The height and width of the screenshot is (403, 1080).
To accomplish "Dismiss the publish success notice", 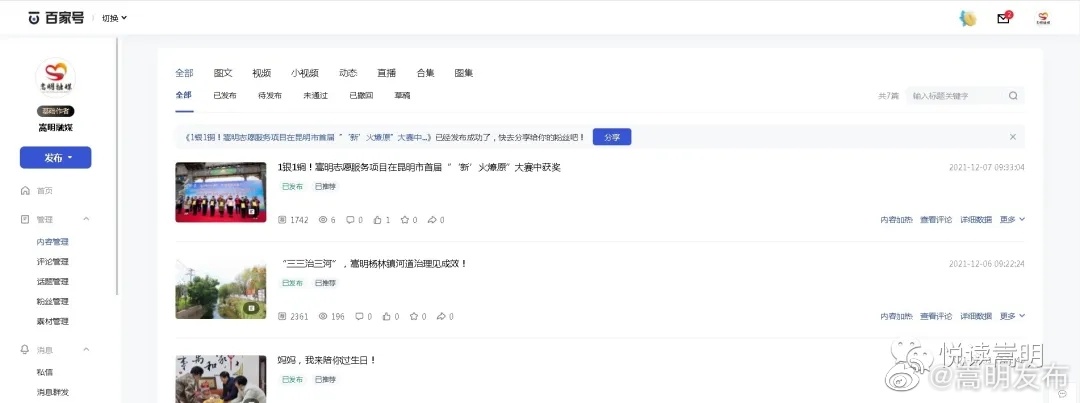I will click(x=1013, y=137).
